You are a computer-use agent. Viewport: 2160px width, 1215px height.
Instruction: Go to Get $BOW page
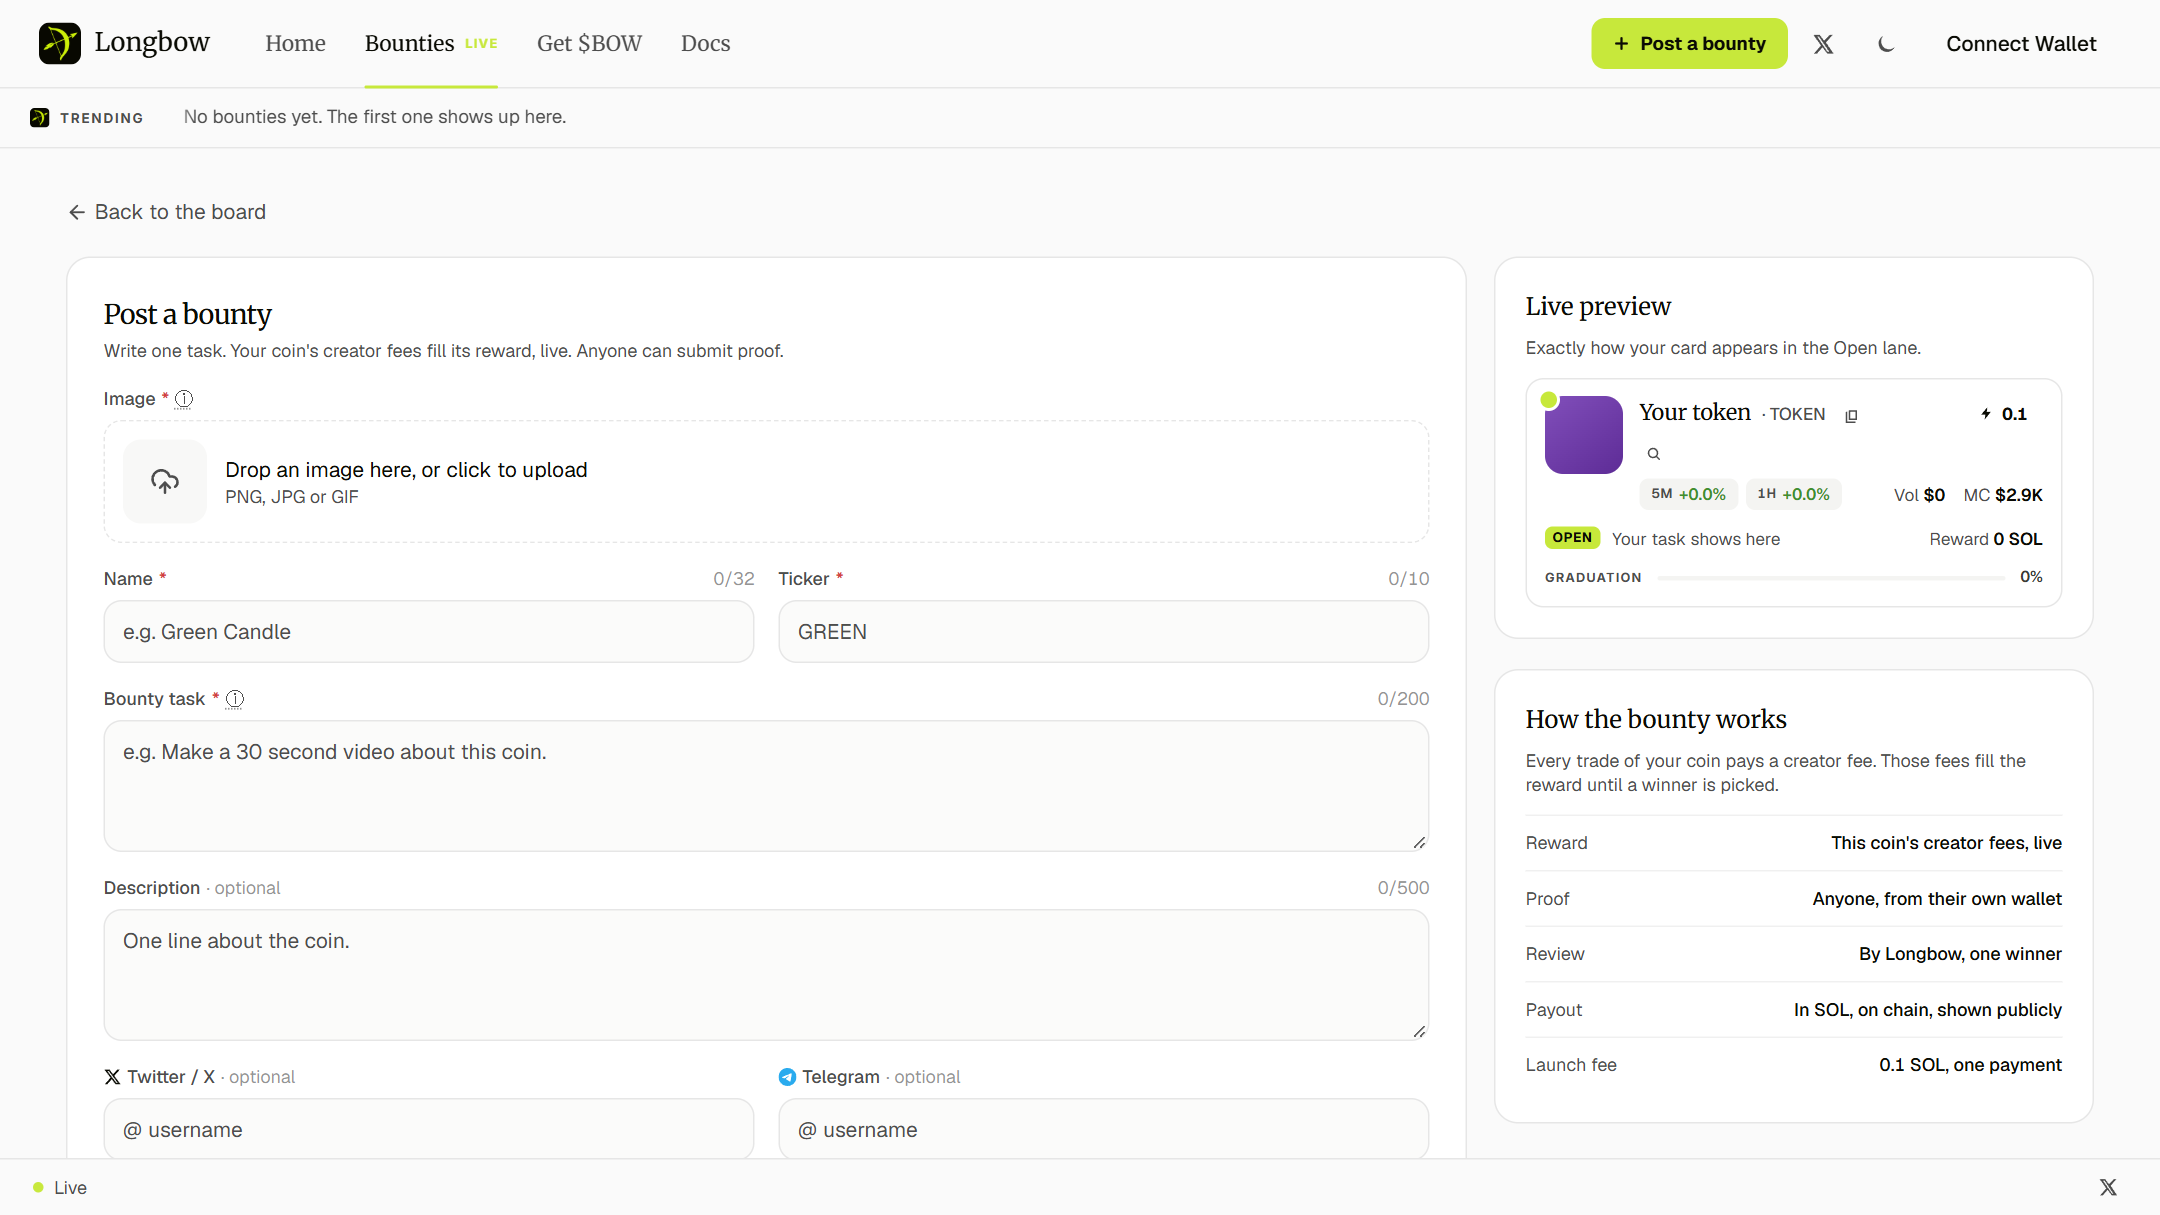pyautogui.click(x=589, y=43)
